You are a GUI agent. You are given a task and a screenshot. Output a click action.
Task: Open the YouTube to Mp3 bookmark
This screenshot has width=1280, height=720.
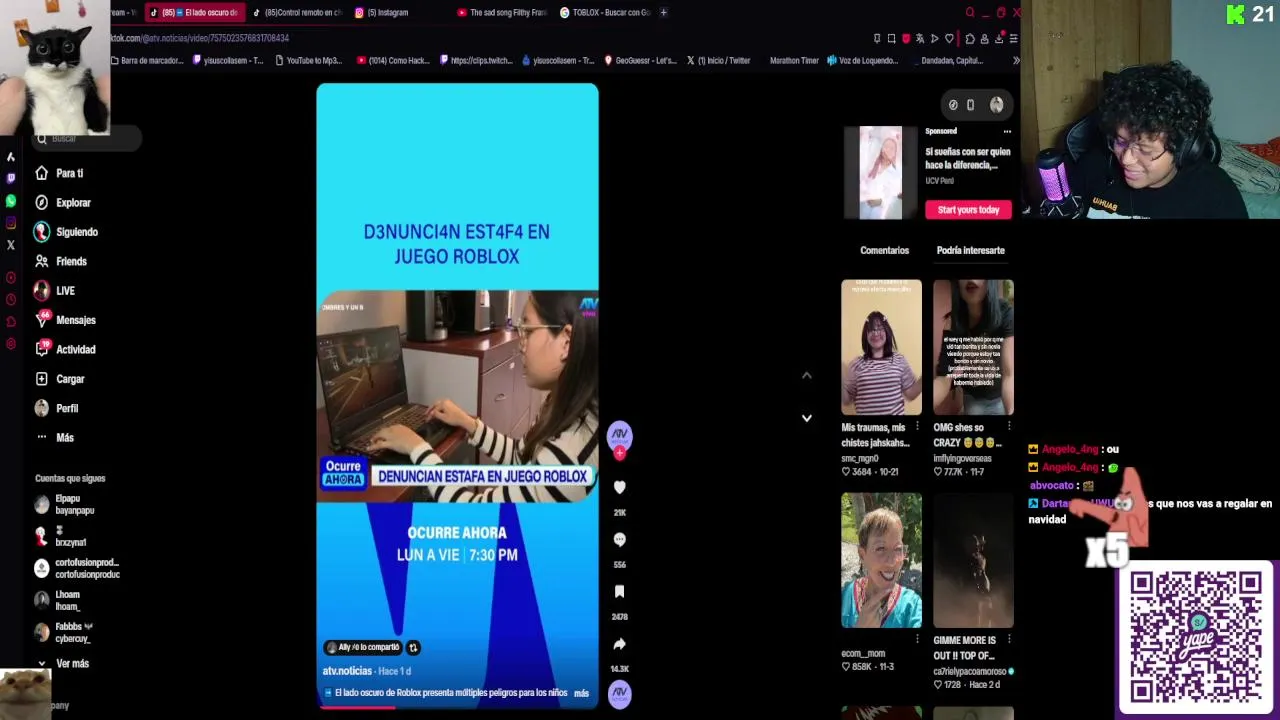pos(307,61)
